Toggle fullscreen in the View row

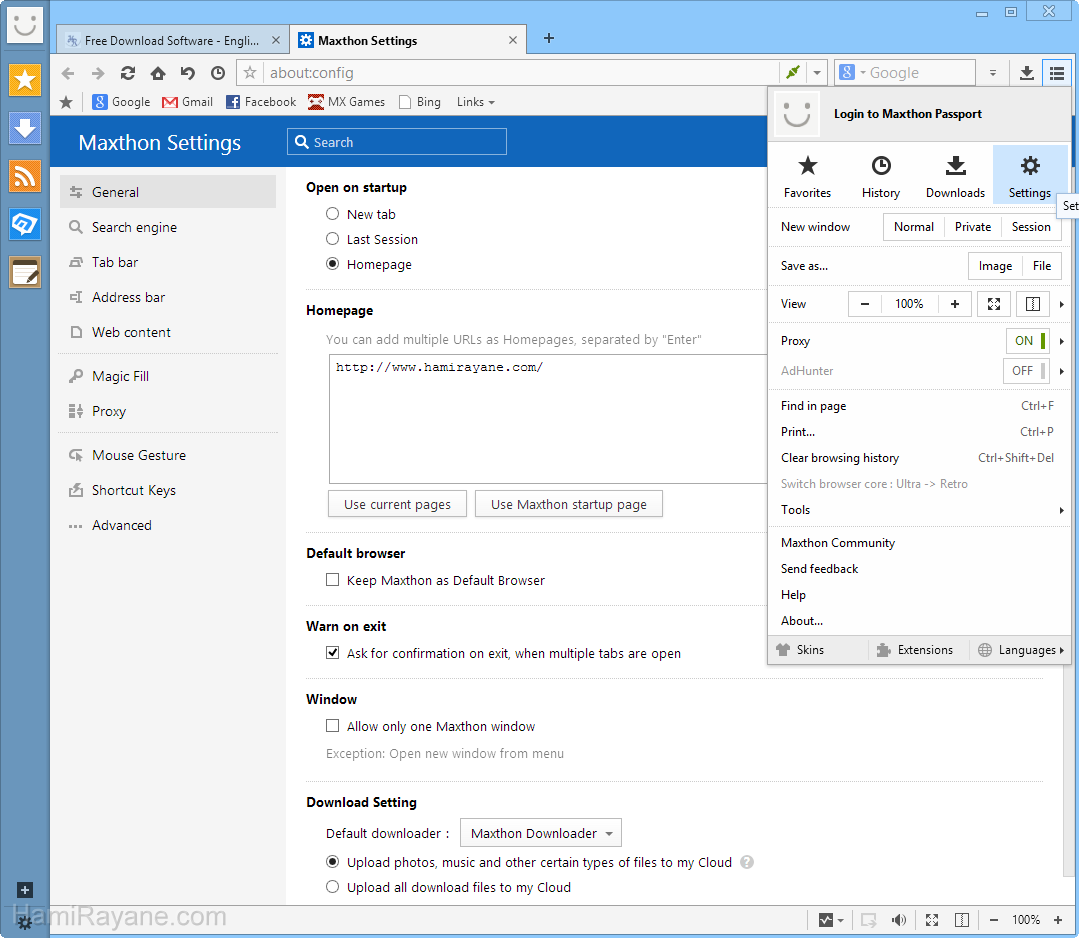pyautogui.click(x=994, y=304)
